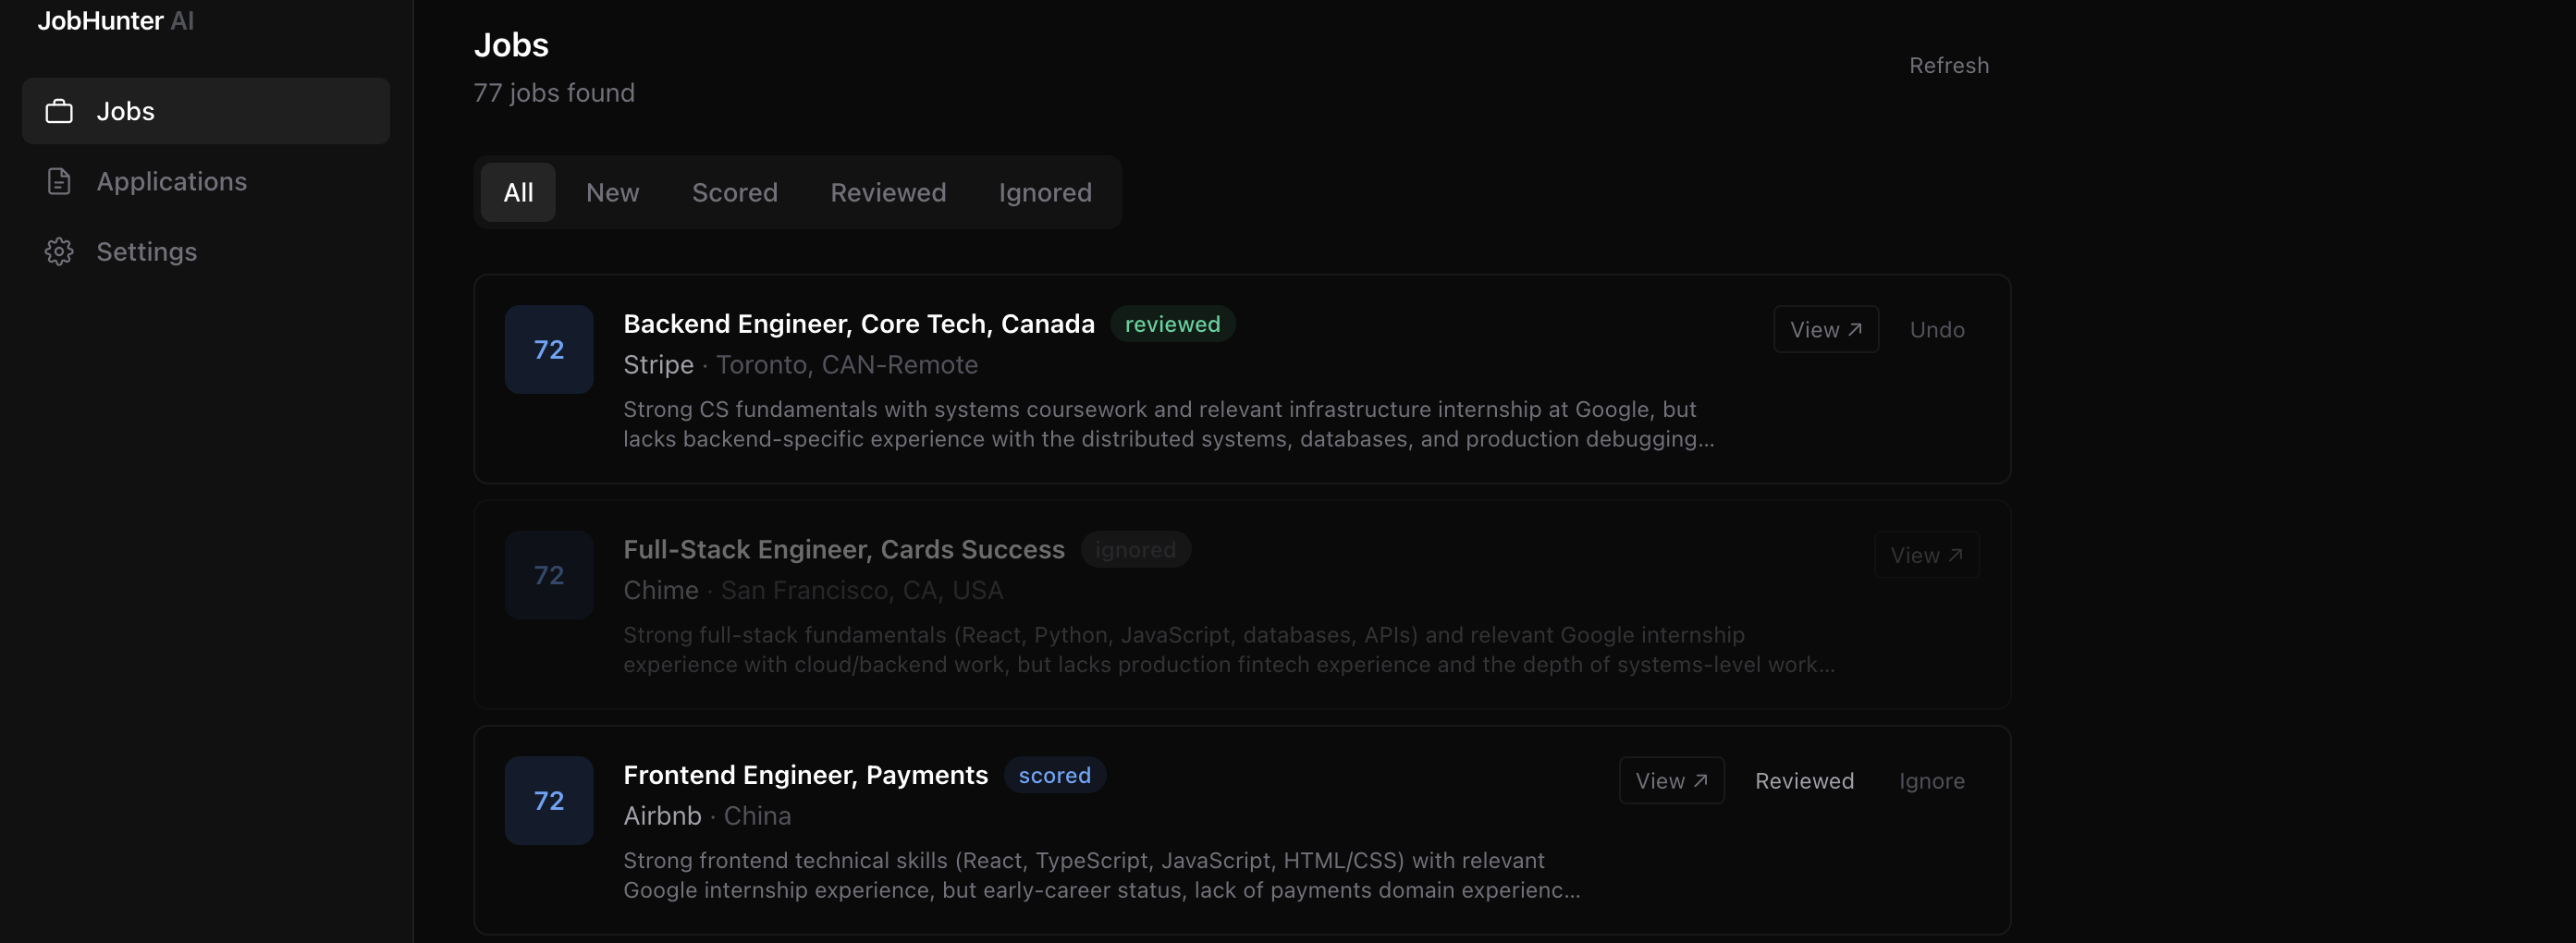This screenshot has width=2576, height=943.
Task: Open the Stripe Backend Engineer job via View
Action: [x=1825, y=329]
